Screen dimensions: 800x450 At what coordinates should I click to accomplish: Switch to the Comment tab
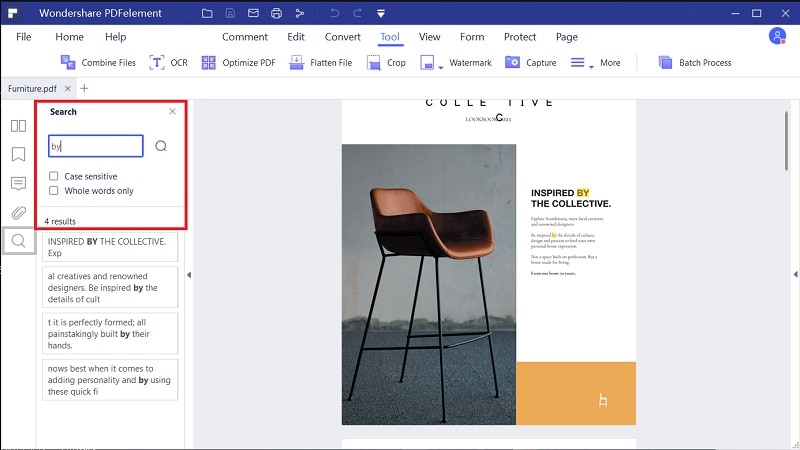(244, 37)
